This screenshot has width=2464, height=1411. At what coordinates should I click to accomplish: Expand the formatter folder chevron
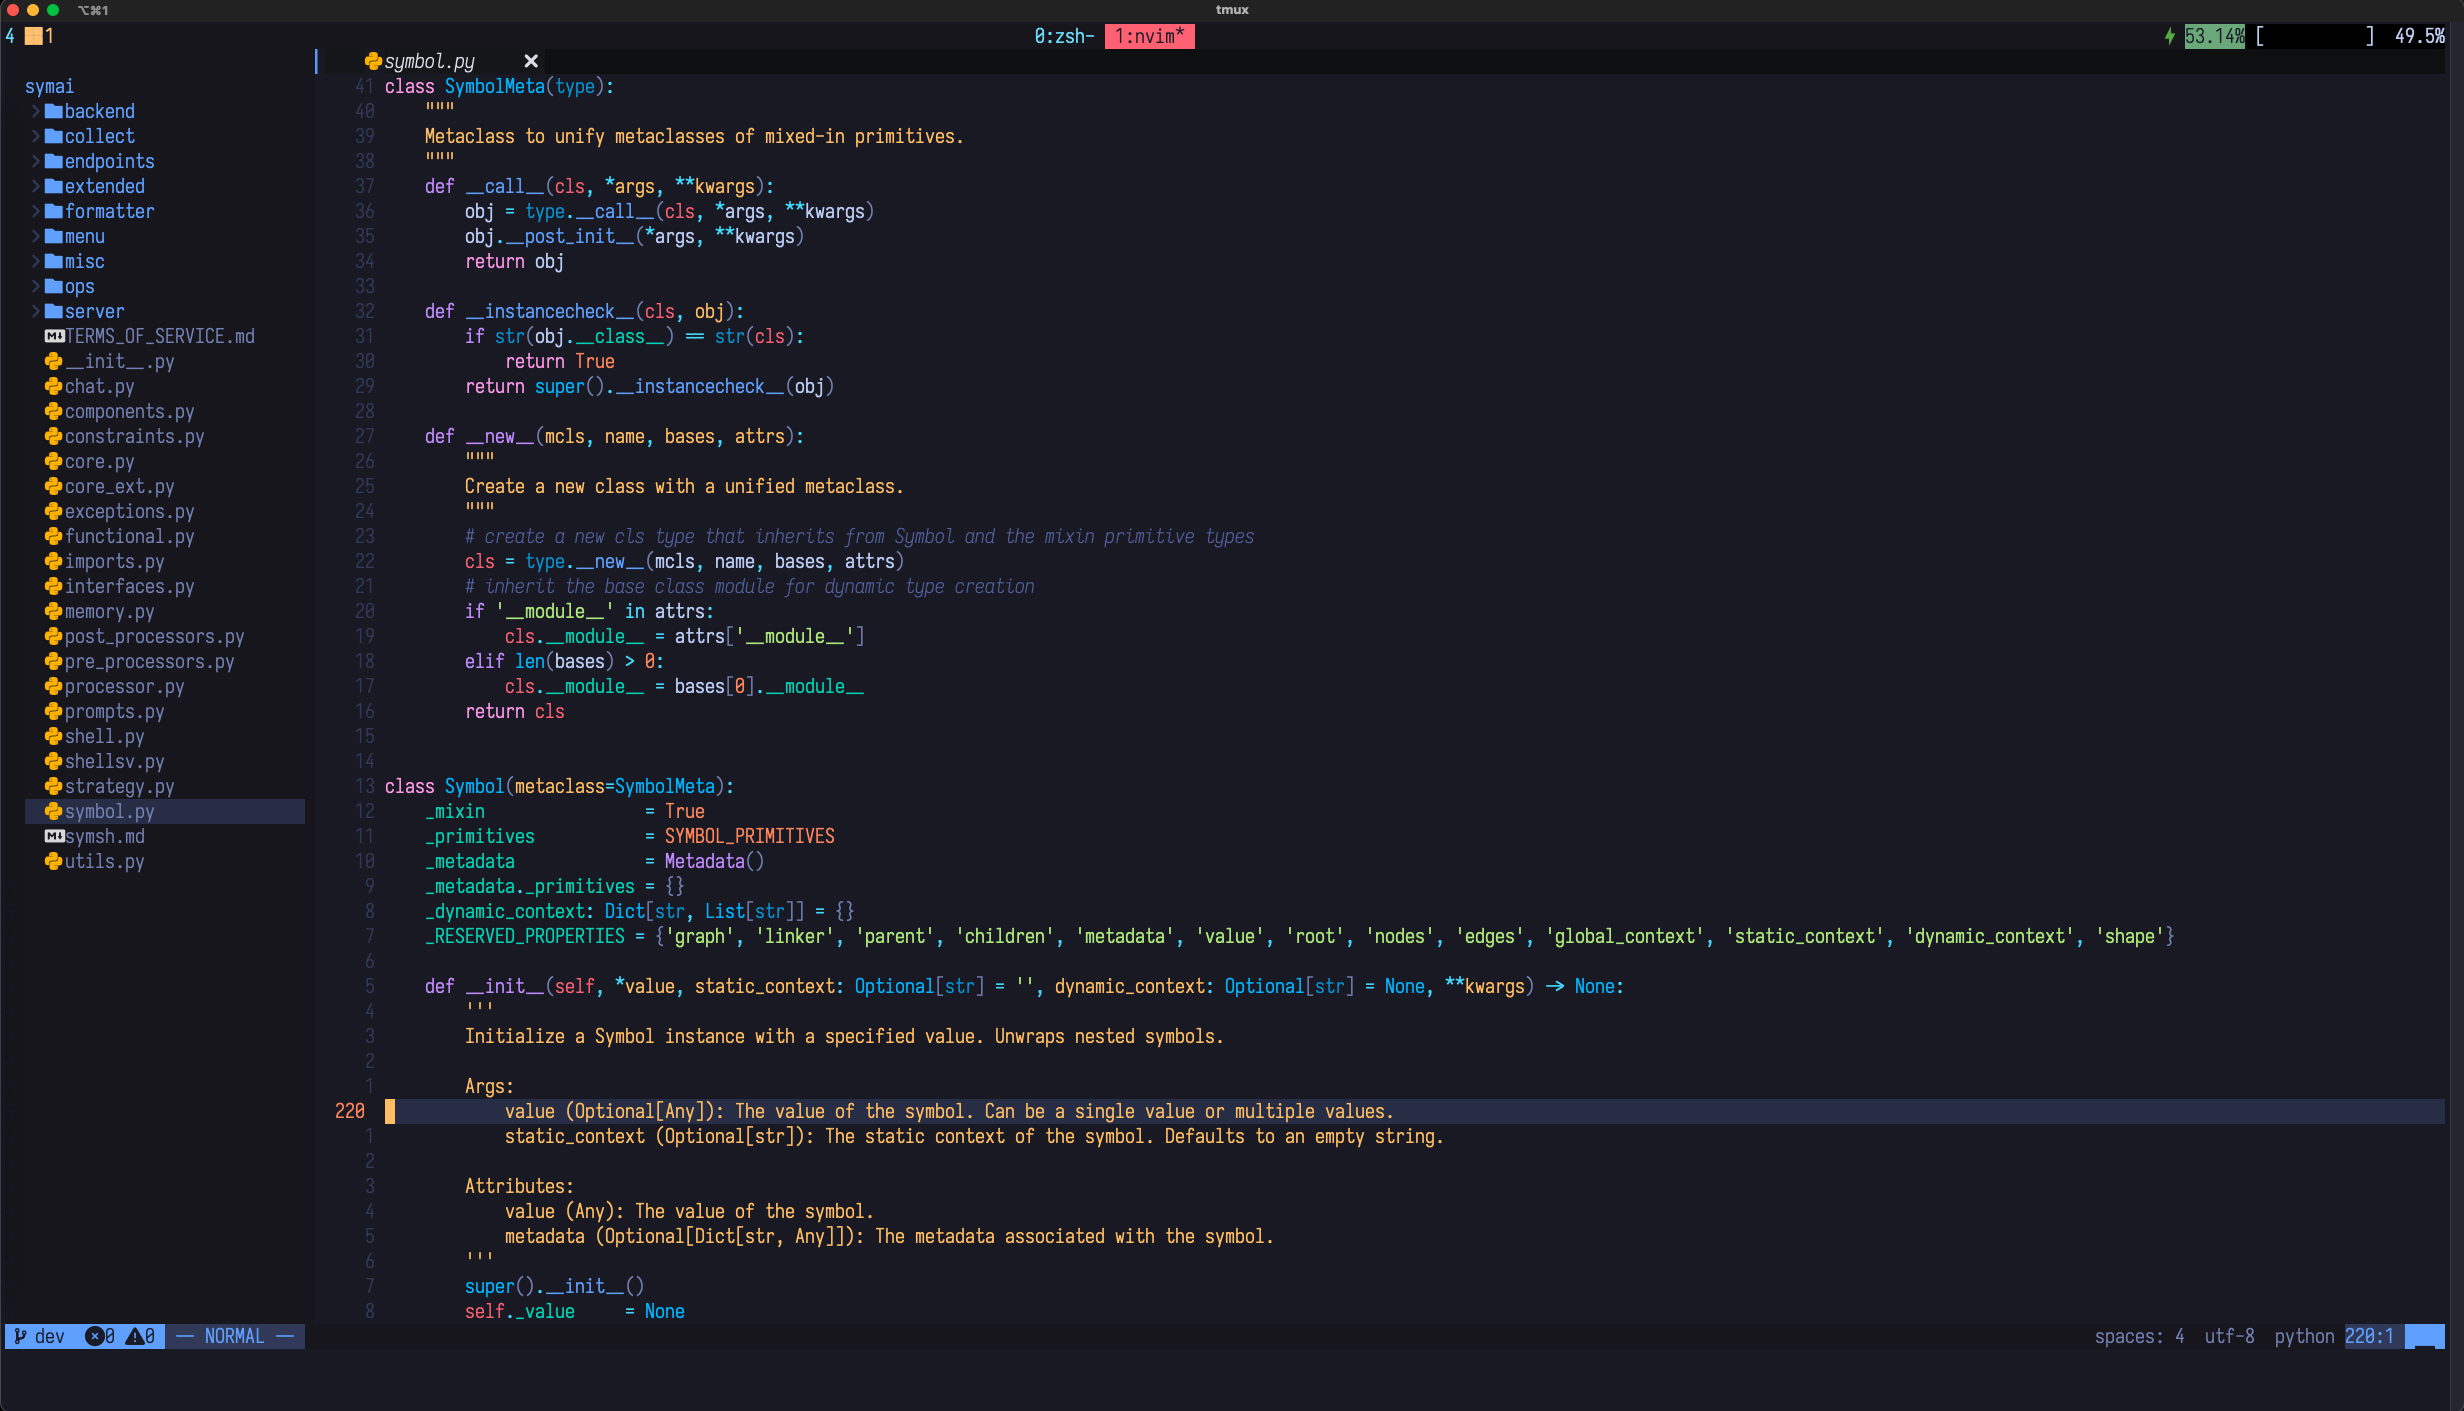(x=36, y=211)
